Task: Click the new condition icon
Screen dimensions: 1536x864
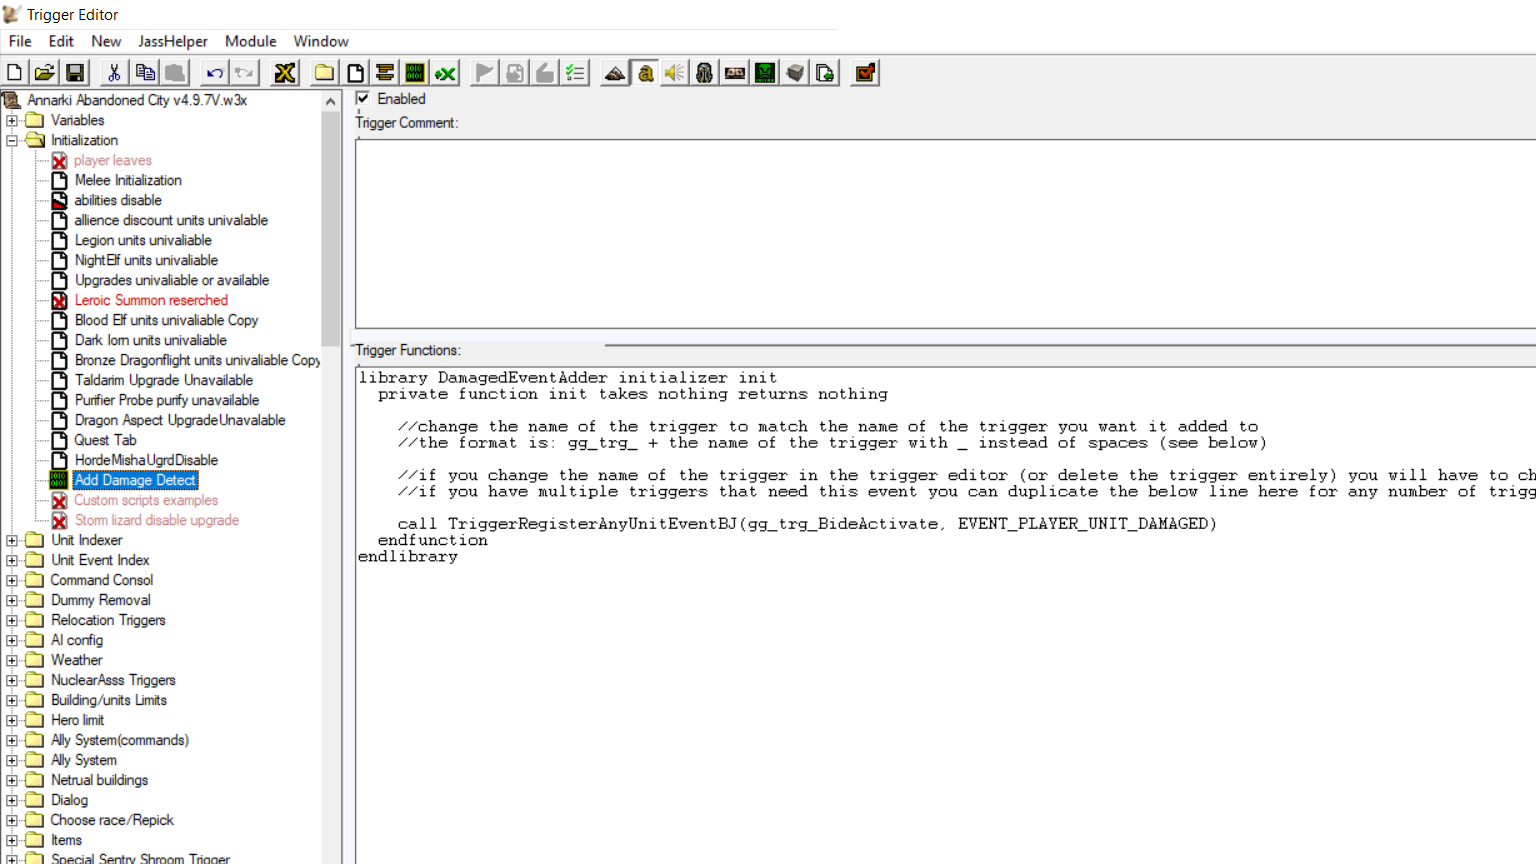Action: [515, 73]
